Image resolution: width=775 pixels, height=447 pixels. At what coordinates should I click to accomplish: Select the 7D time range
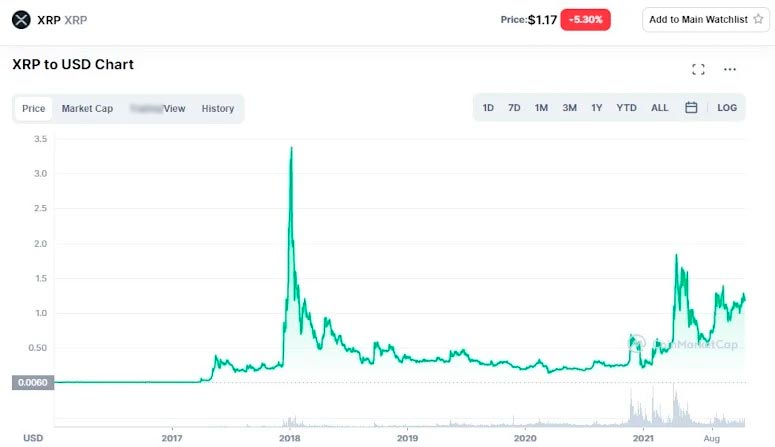click(x=514, y=108)
